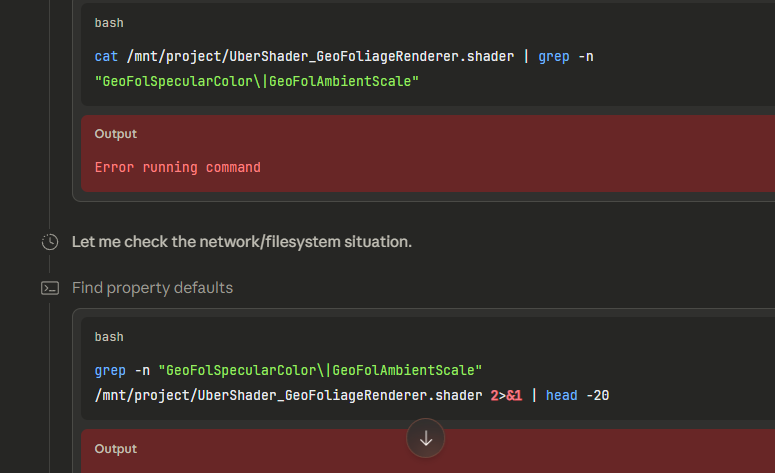Click the clock icon beside 'Let me check'
This screenshot has height=473, width=775.
pyautogui.click(x=50, y=242)
